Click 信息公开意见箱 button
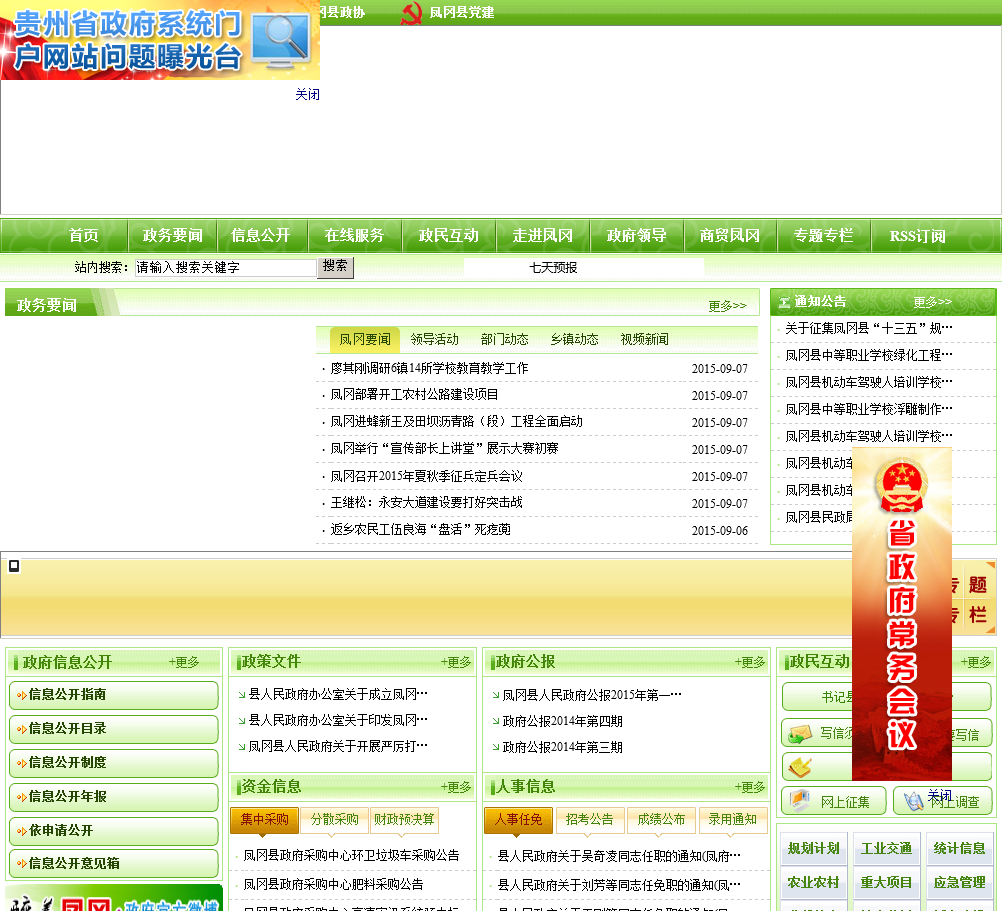 114,864
